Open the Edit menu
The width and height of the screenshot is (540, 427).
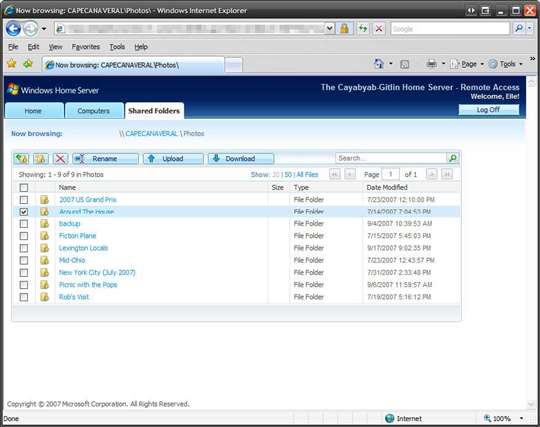coord(33,47)
